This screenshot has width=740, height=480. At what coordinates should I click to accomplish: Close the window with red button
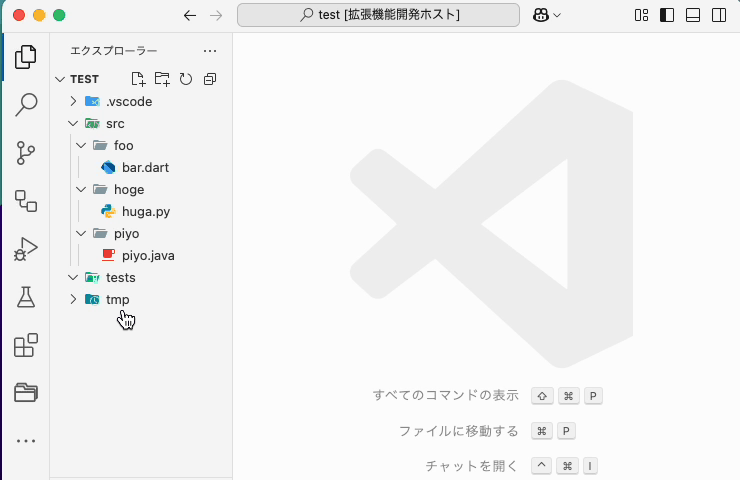19,15
